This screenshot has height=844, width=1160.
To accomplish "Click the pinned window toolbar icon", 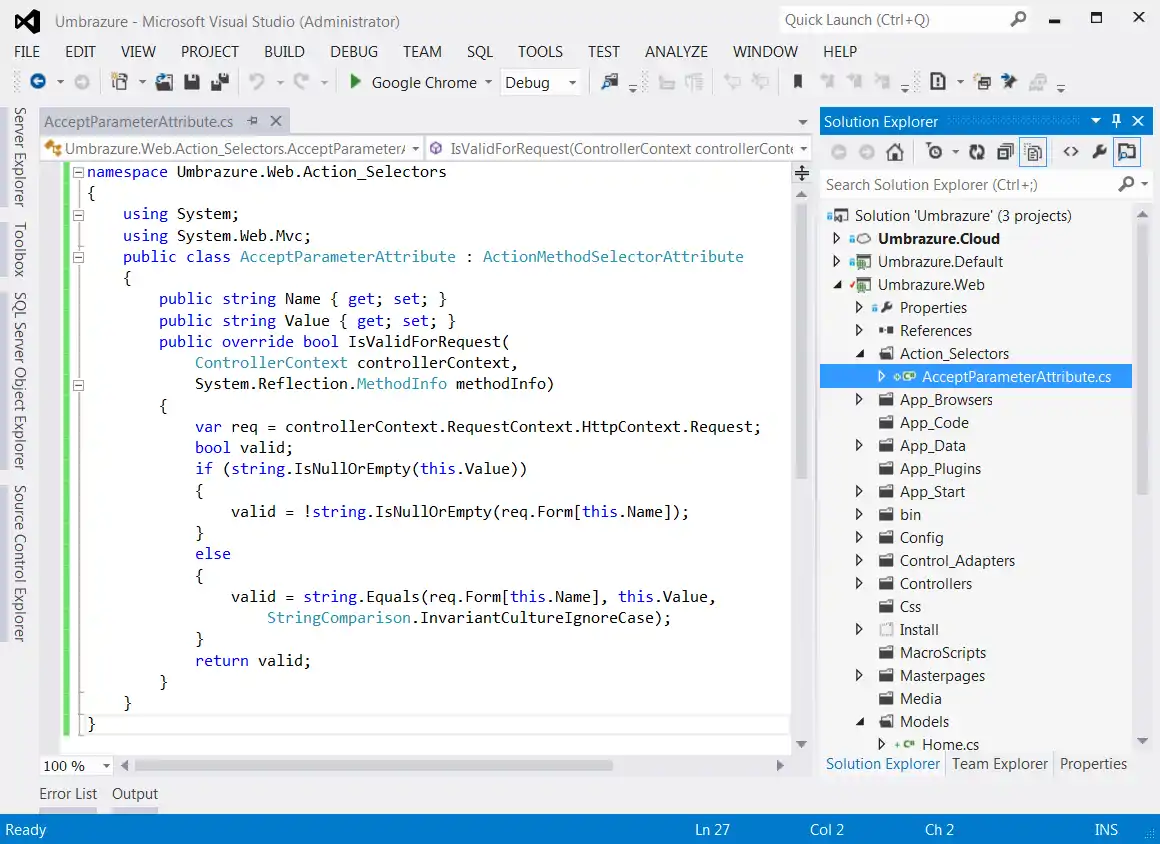I will point(1008,81).
